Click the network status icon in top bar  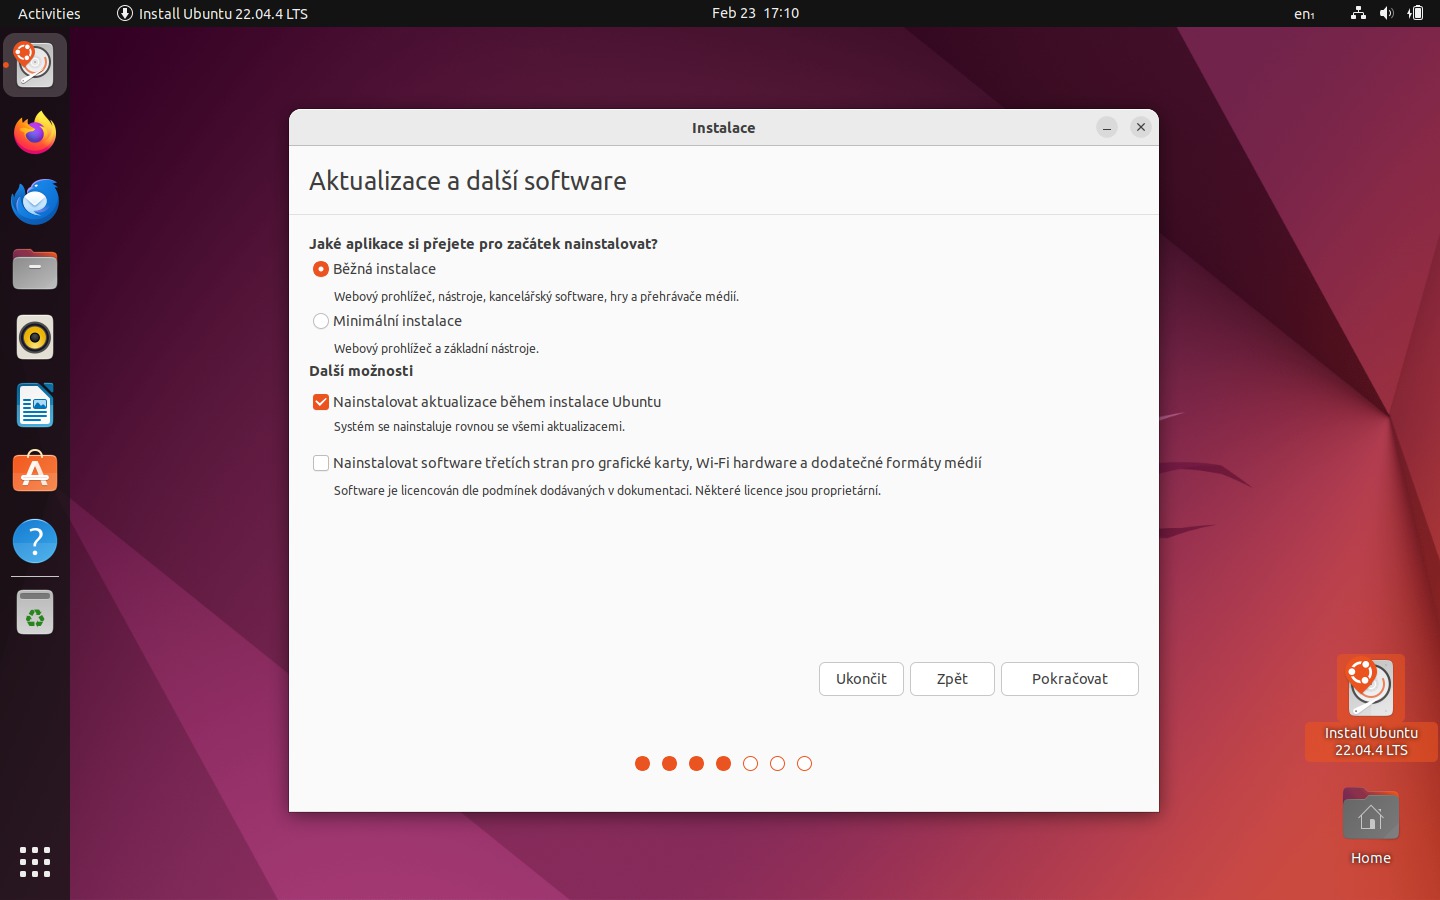(1358, 13)
